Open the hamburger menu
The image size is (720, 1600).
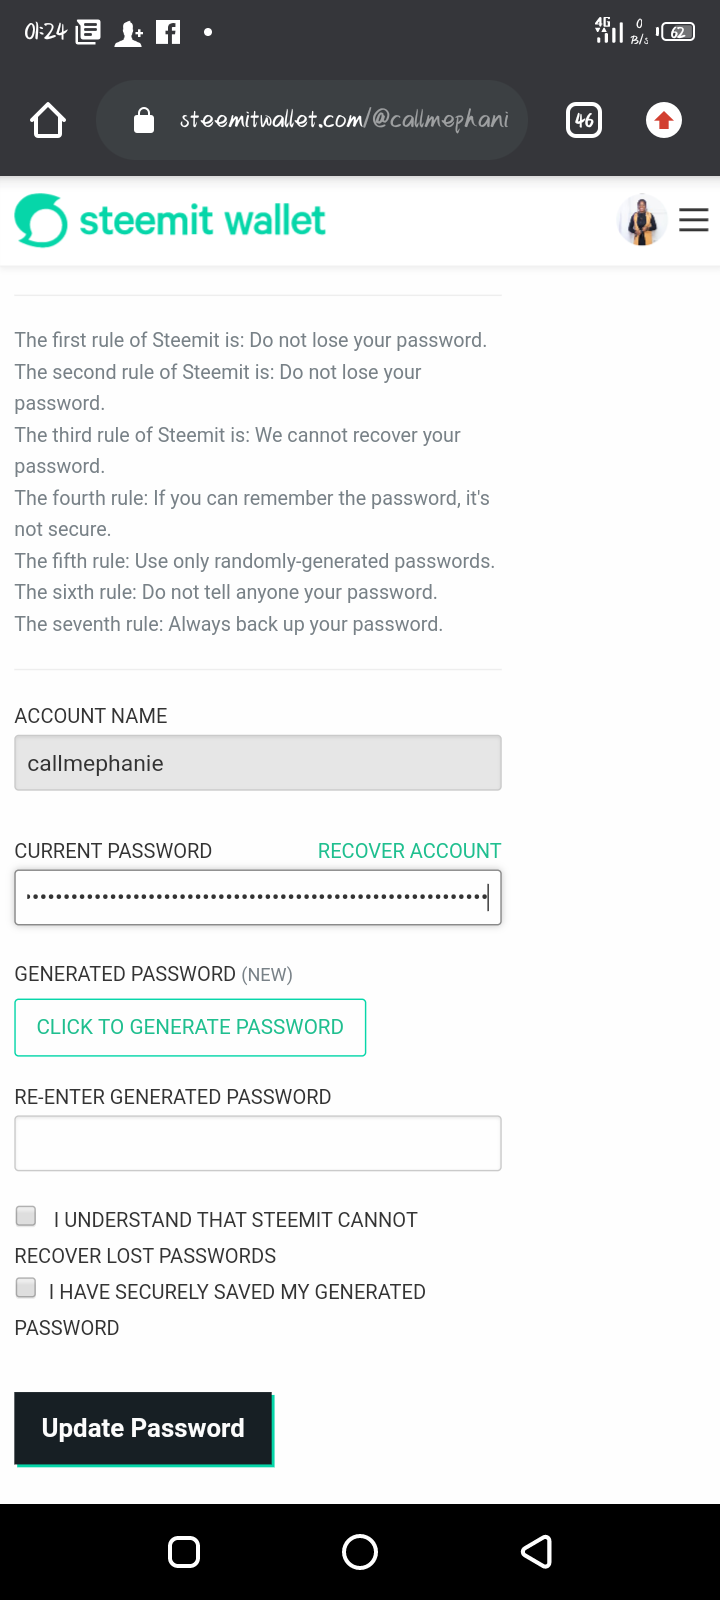click(x=694, y=220)
